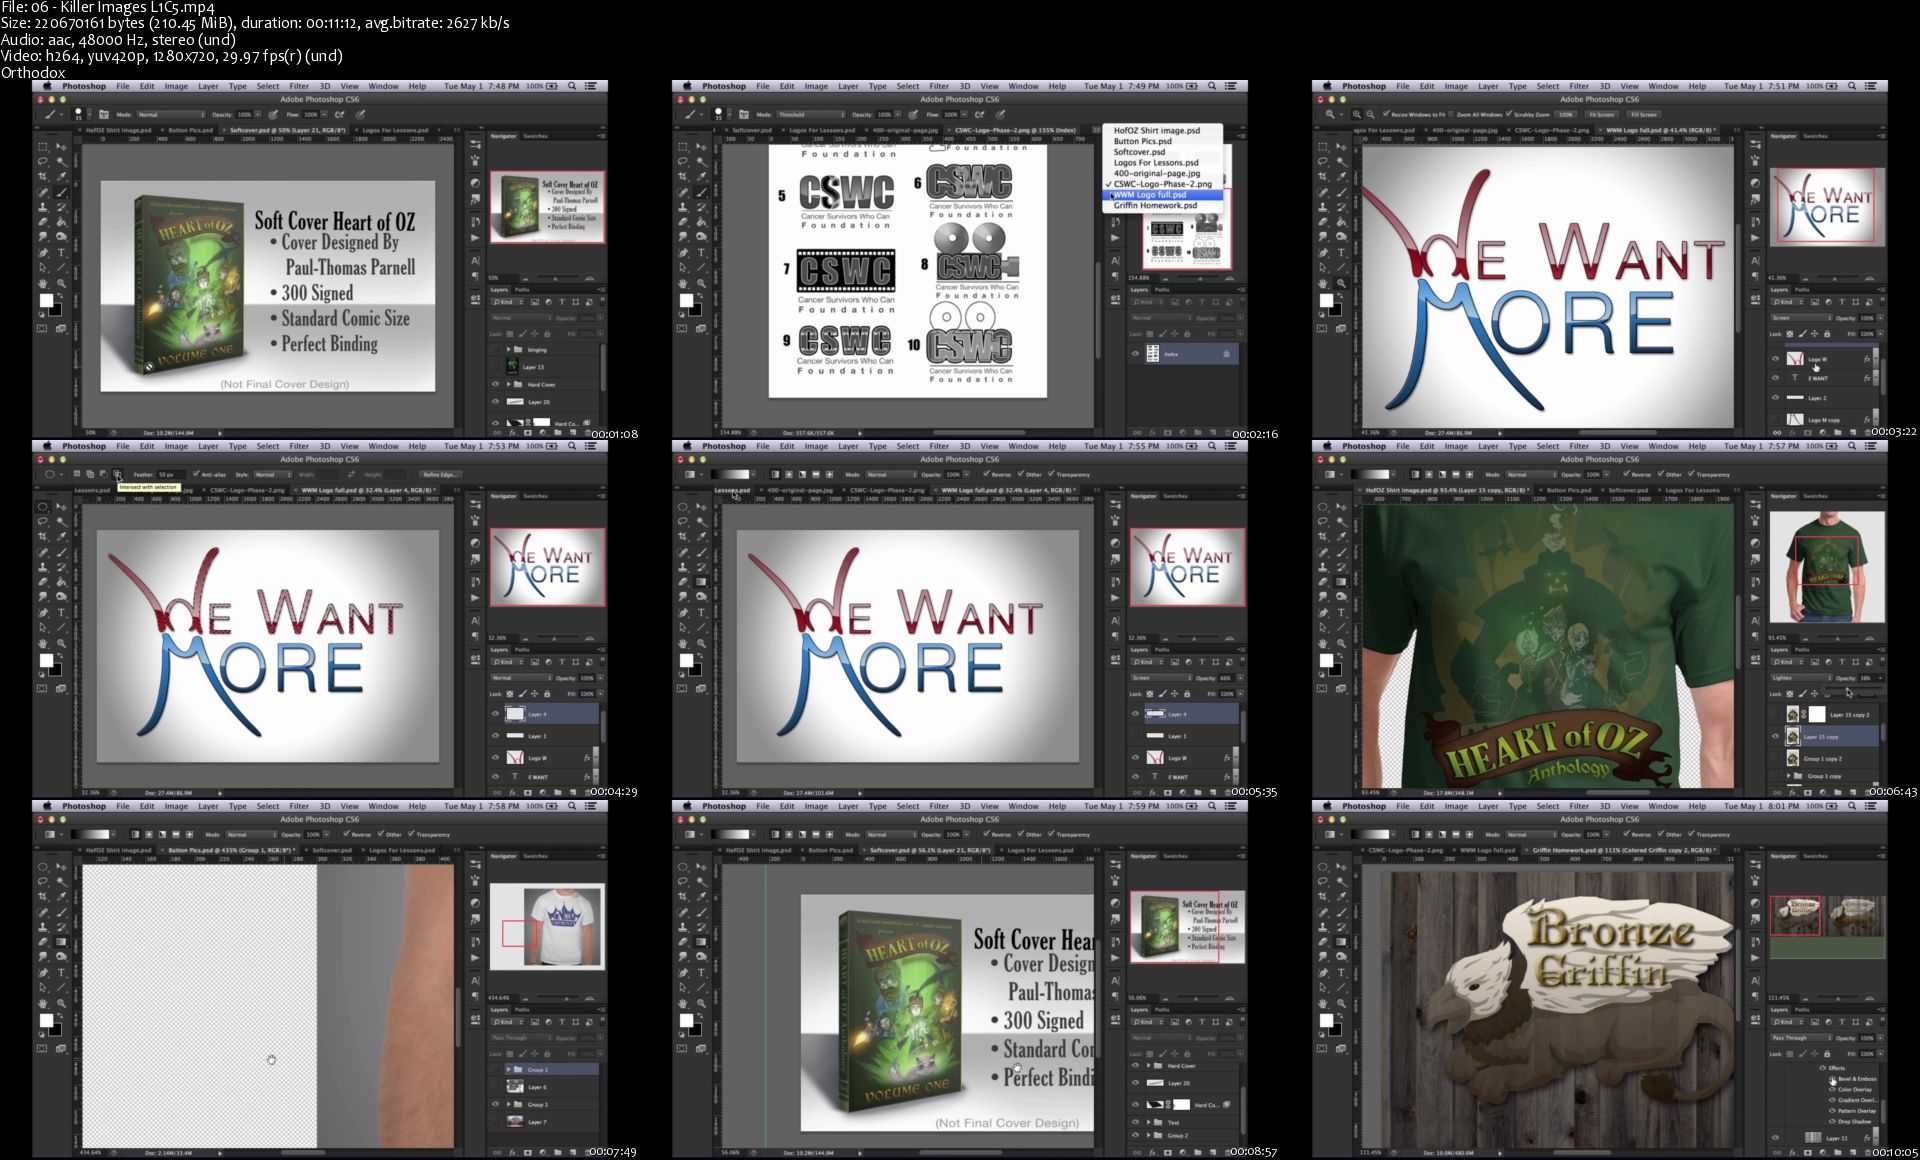This screenshot has height=1160, width=1920.
Task: Click Zoom In icon in 00:03:22 options bar
Action: [x=1357, y=115]
